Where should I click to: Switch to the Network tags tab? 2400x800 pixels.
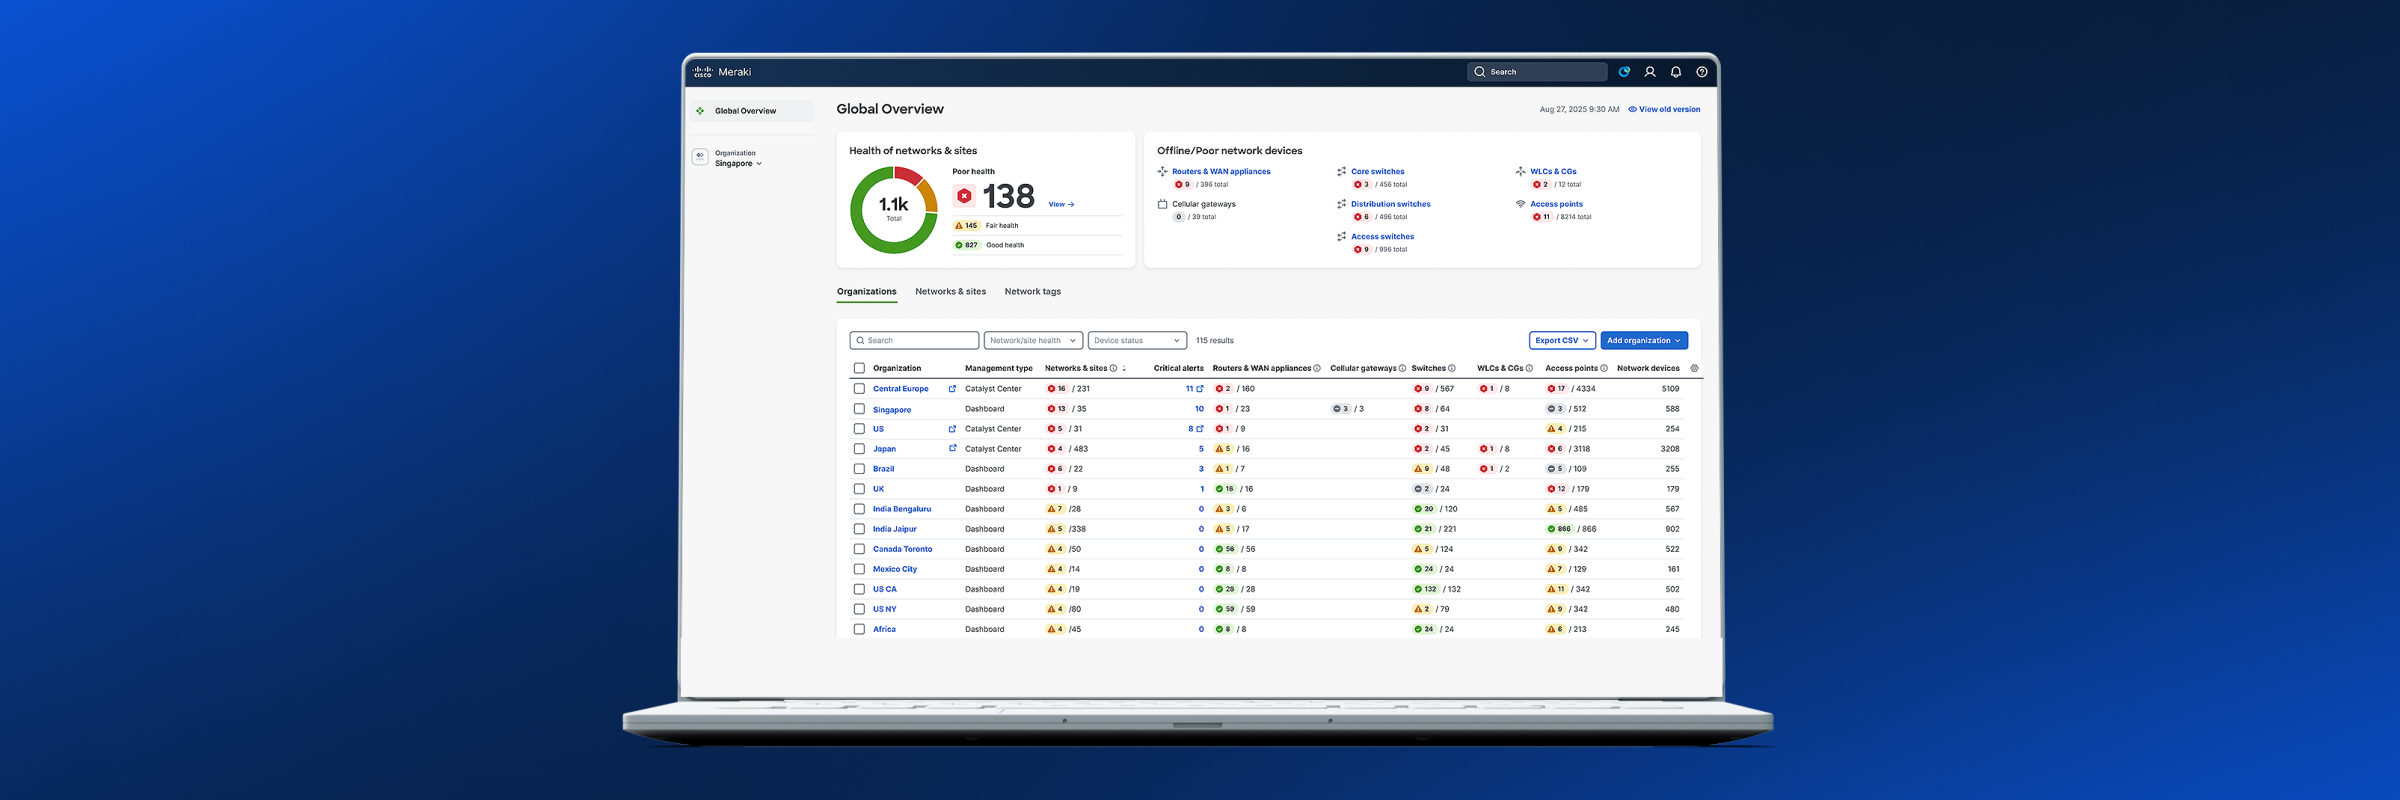(x=1032, y=292)
